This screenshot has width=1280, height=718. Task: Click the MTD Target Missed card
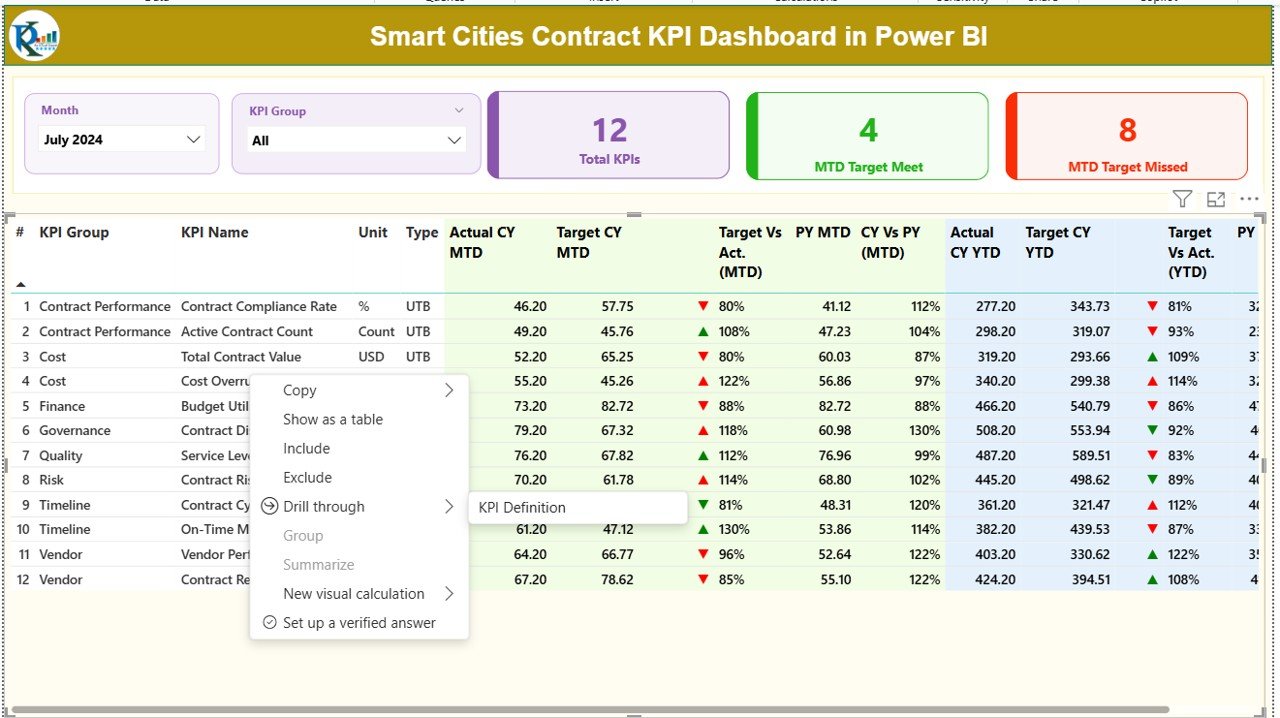pos(1127,136)
